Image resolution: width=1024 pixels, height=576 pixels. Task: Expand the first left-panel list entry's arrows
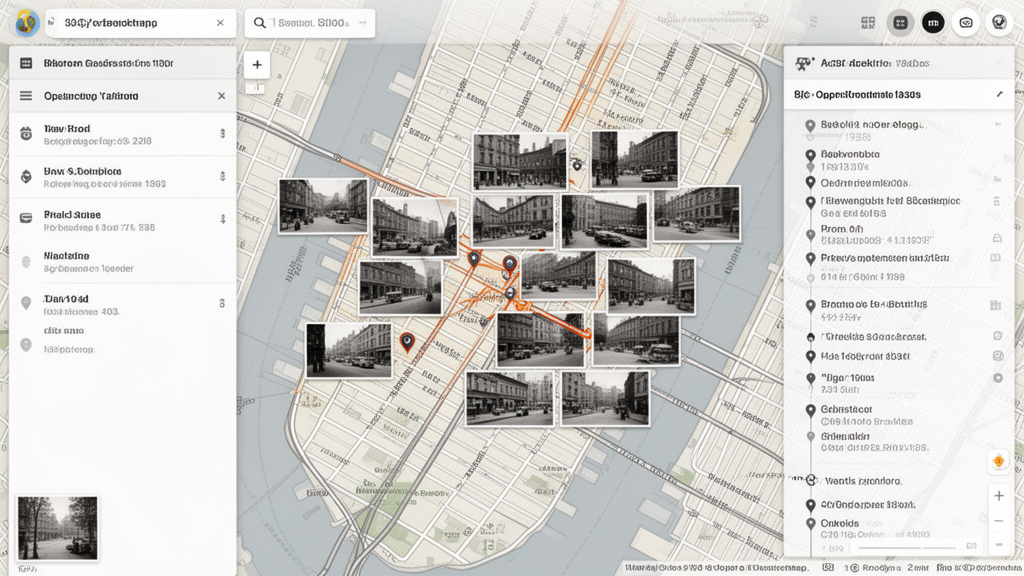tap(221, 134)
